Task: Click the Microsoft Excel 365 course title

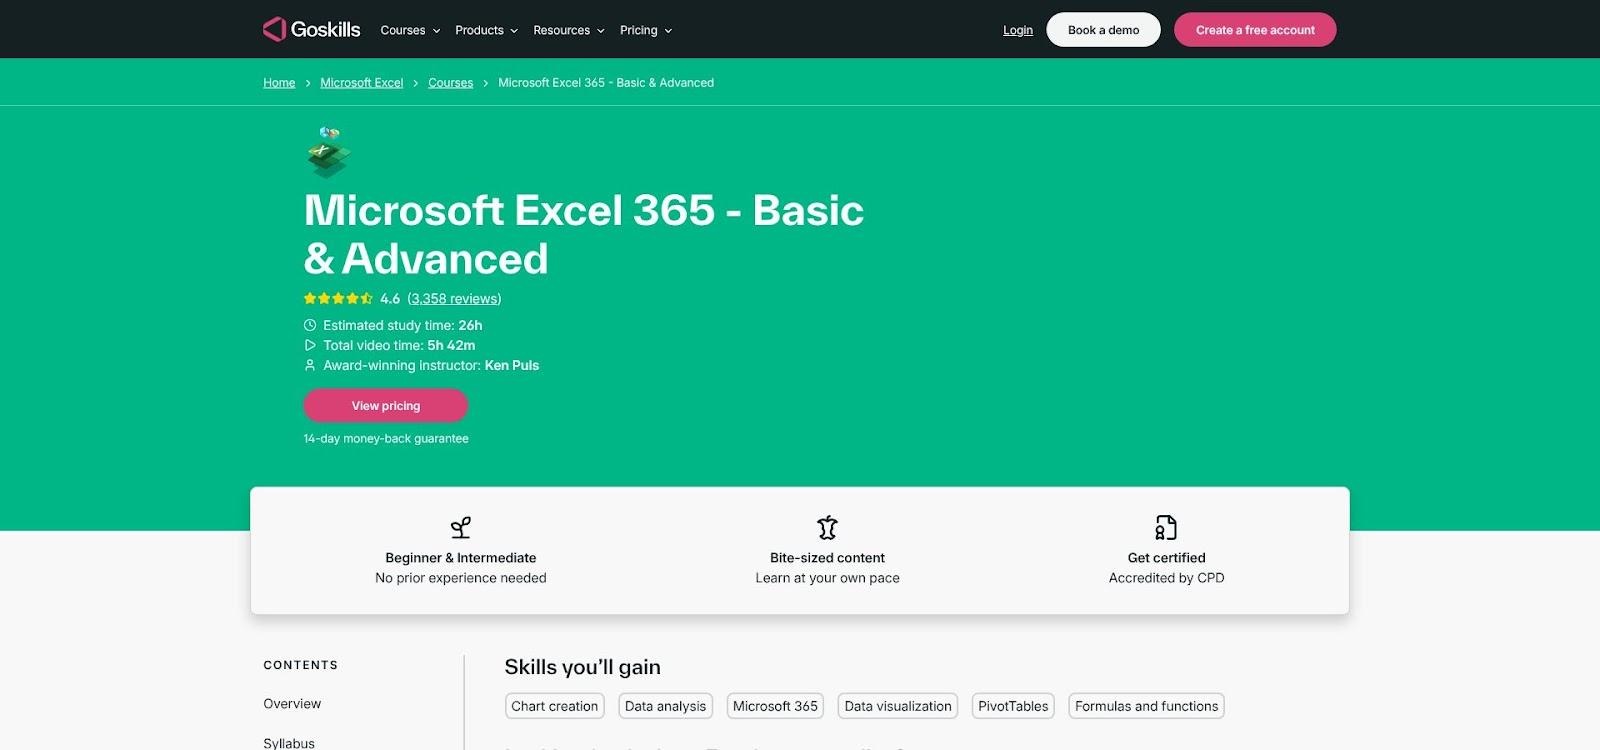Action: pos(584,234)
